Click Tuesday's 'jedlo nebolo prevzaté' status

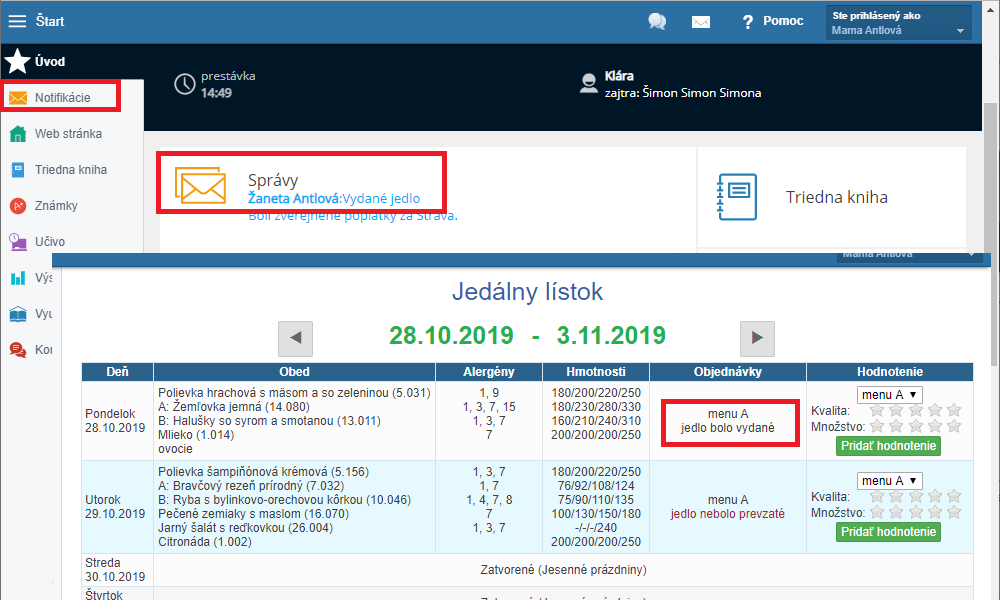pos(728,514)
